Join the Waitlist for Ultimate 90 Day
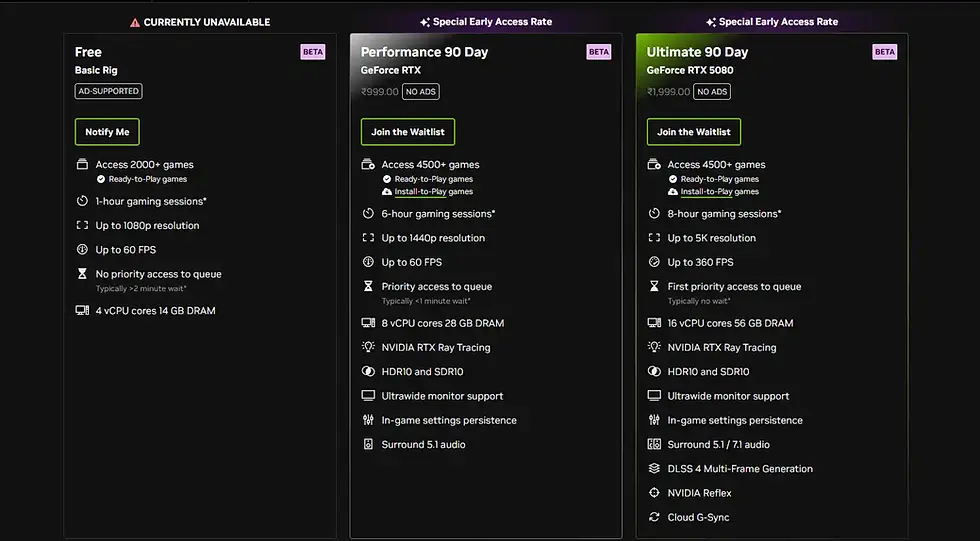 (x=694, y=132)
